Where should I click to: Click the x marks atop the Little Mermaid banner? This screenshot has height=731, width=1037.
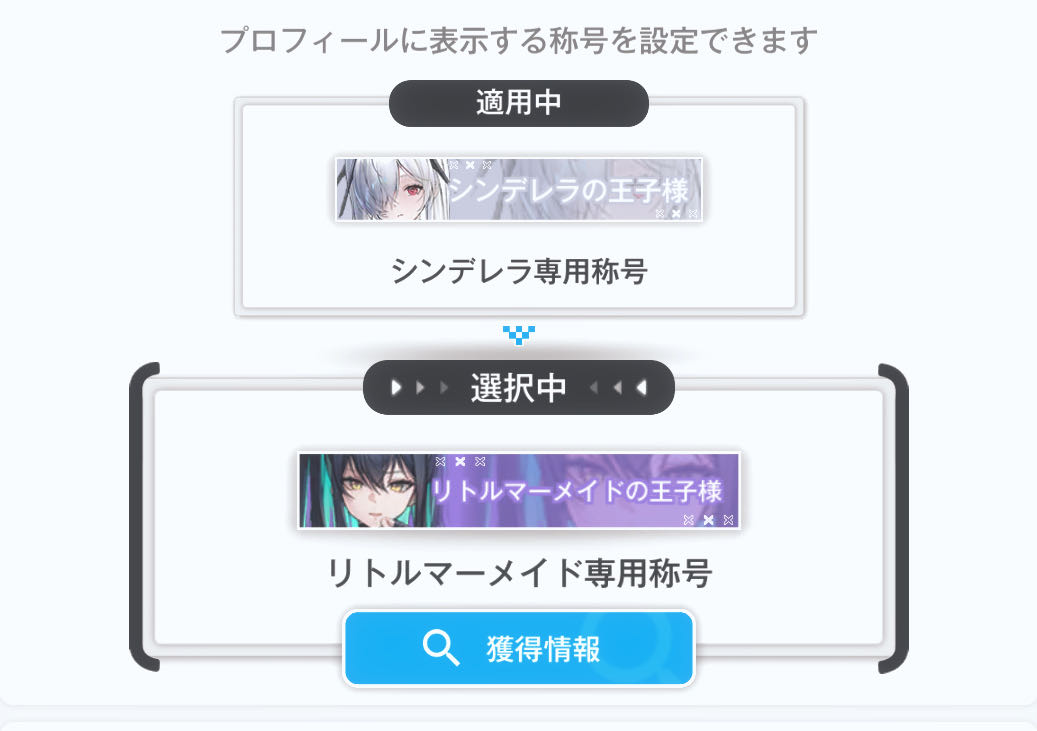click(x=460, y=461)
